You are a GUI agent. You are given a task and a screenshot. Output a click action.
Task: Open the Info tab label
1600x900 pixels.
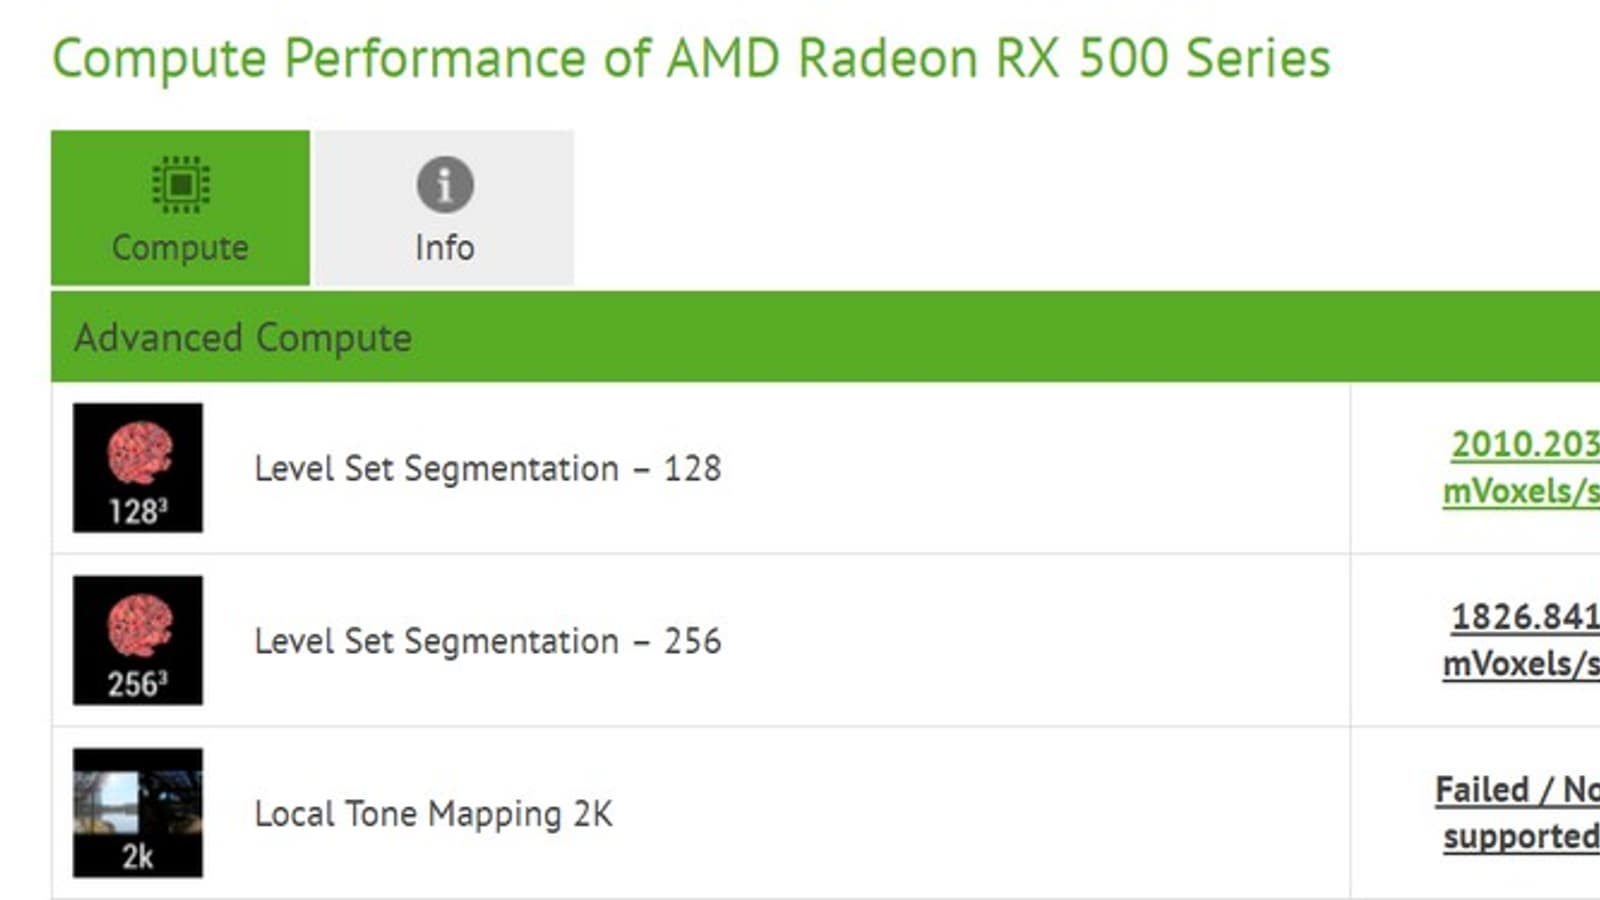tap(445, 247)
